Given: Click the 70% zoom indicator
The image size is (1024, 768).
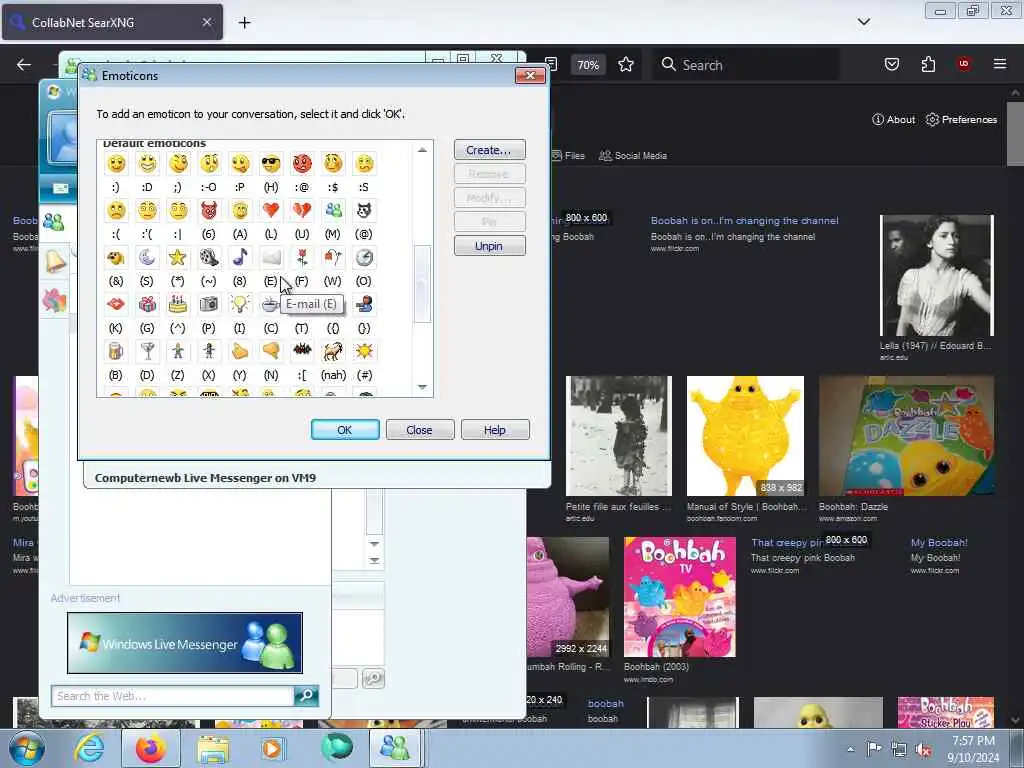Looking at the screenshot, I should pos(588,65).
